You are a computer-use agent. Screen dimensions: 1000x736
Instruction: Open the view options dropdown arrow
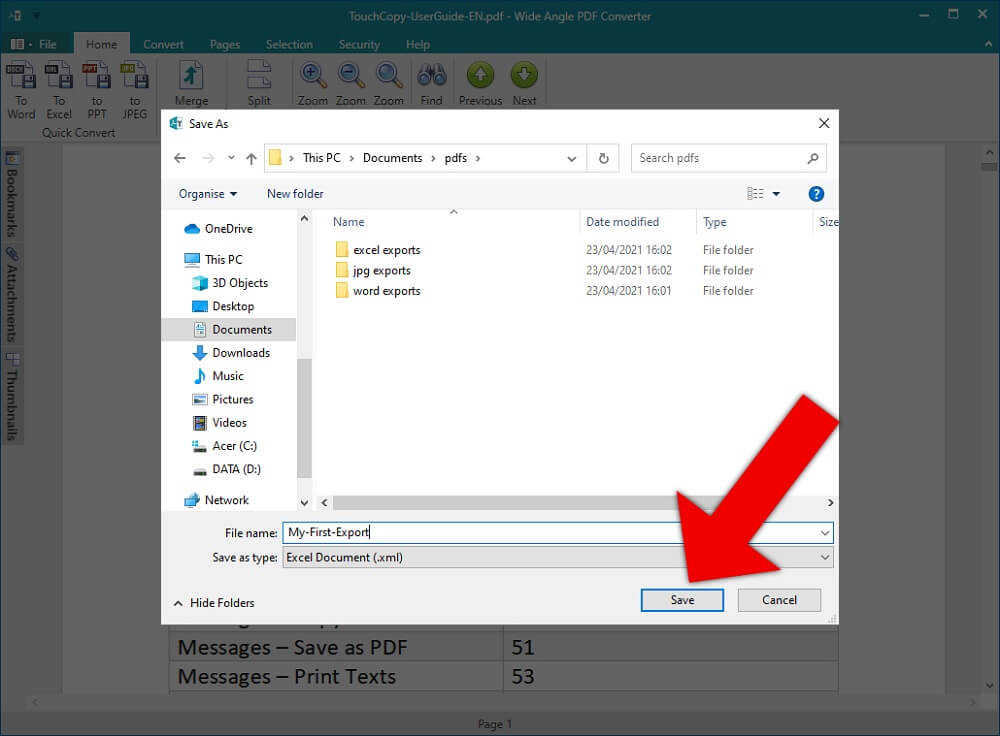click(775, 194)
